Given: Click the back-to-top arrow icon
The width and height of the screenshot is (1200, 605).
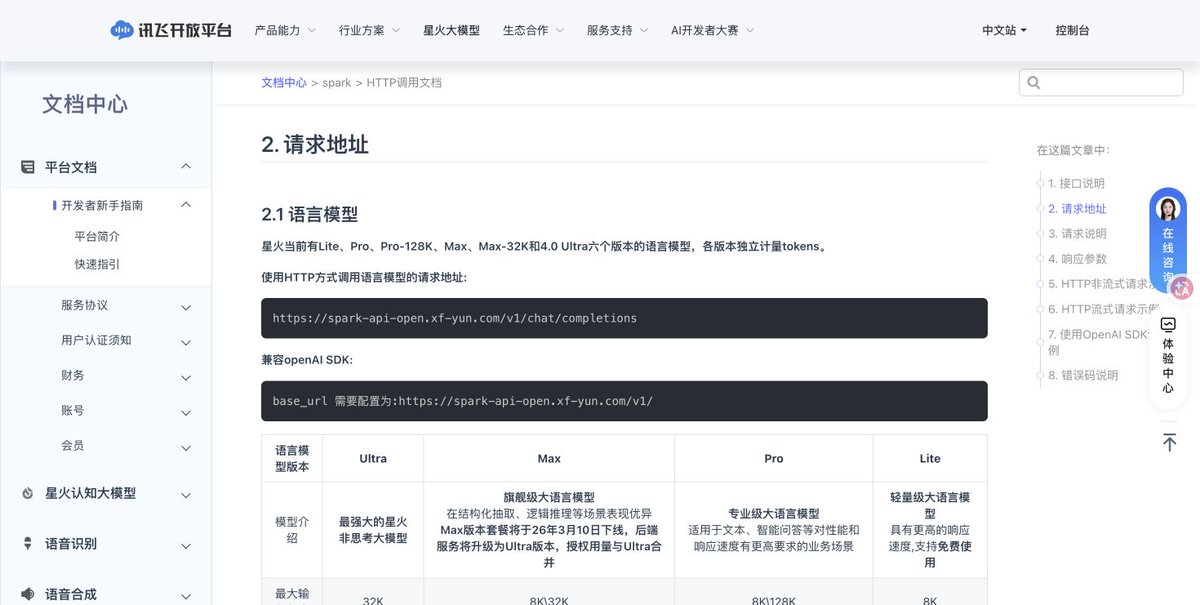Looking at the screenshot, I should (x=1168, y=441).
